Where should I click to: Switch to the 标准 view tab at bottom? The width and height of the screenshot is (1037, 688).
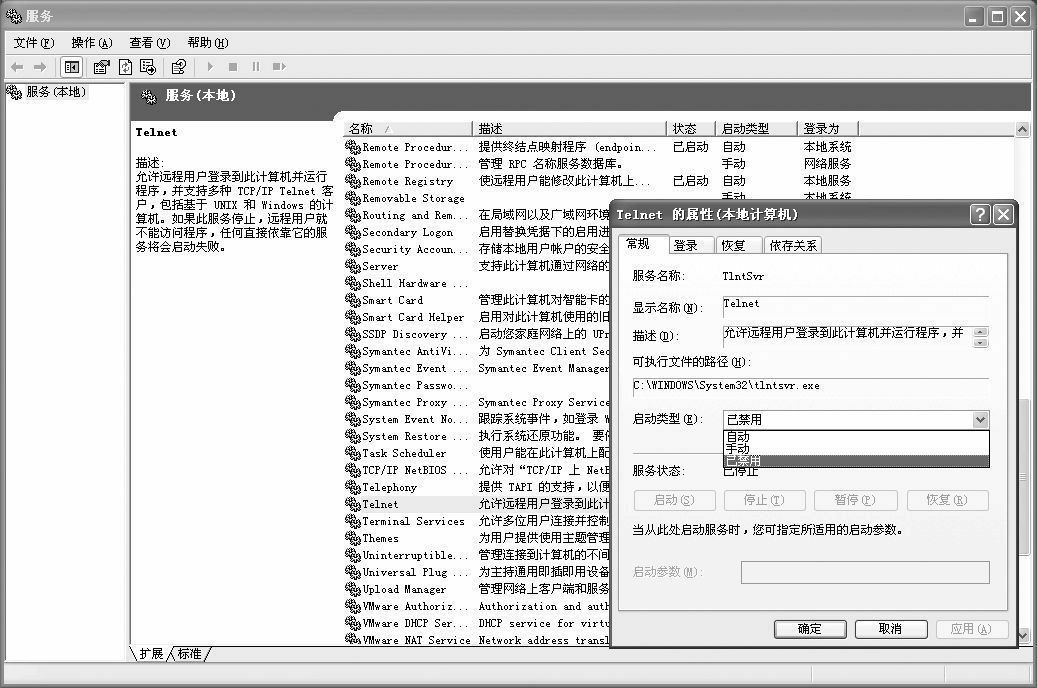tap(189, 654)
